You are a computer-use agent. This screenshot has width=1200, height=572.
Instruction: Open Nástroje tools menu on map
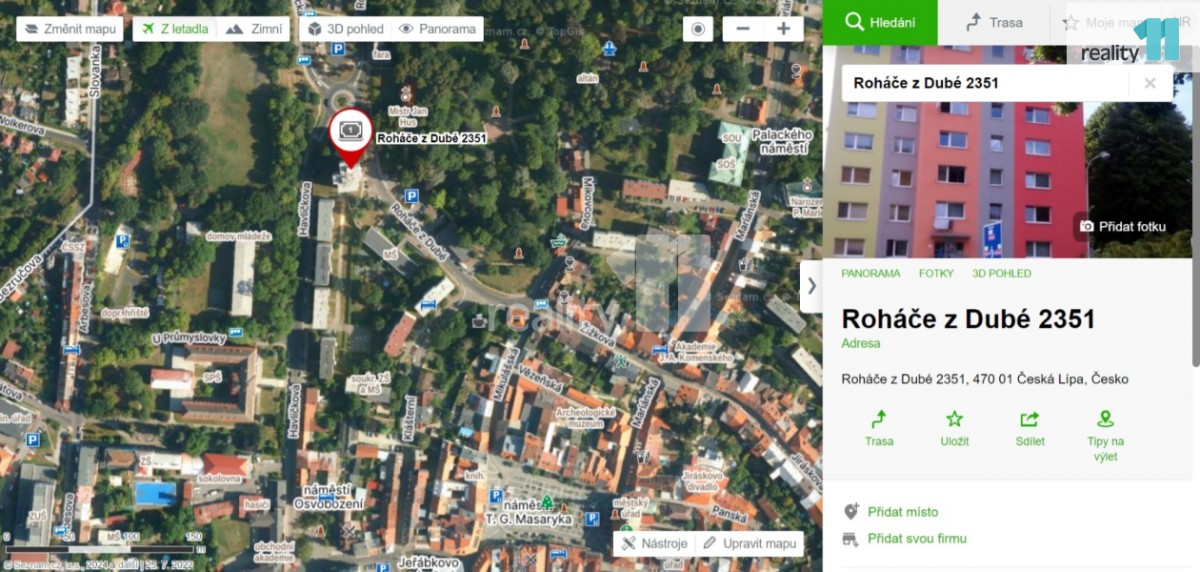click(x=654, y=543)
